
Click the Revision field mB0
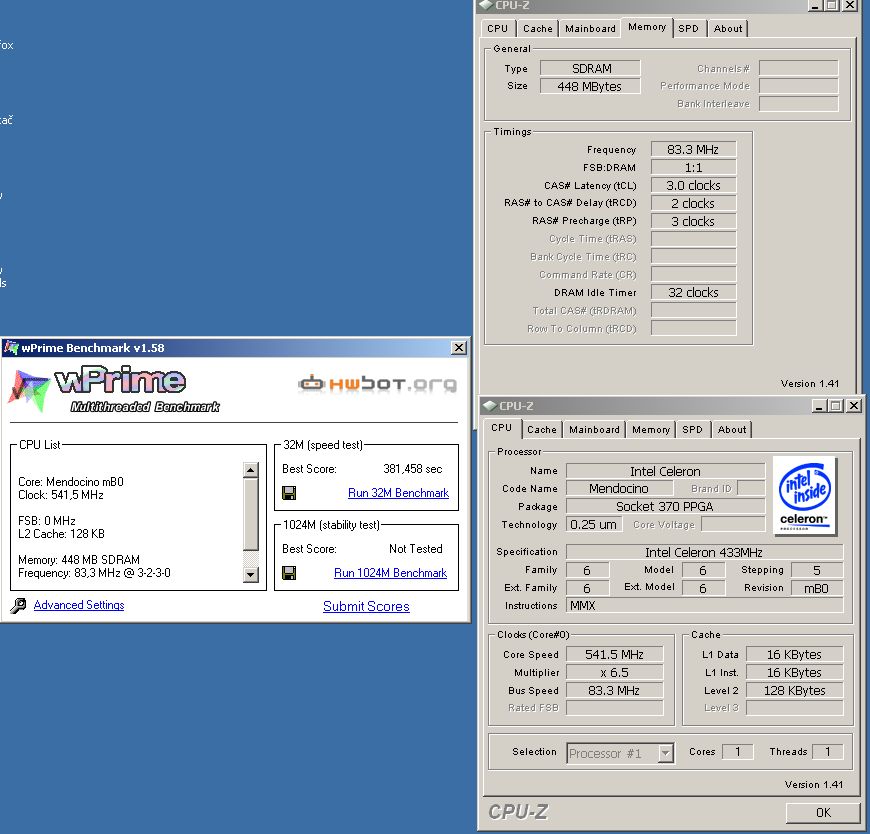point(817,588)
